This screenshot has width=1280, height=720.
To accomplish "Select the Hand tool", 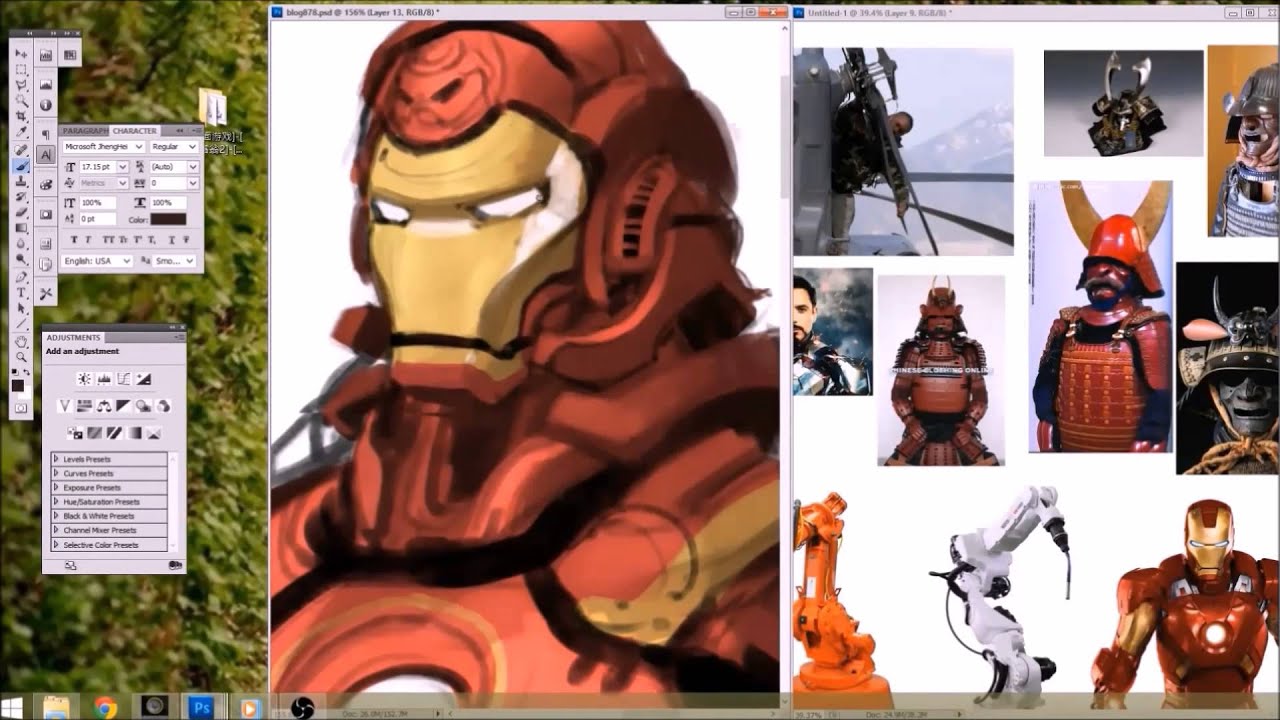I will click(x=21, y=342).
